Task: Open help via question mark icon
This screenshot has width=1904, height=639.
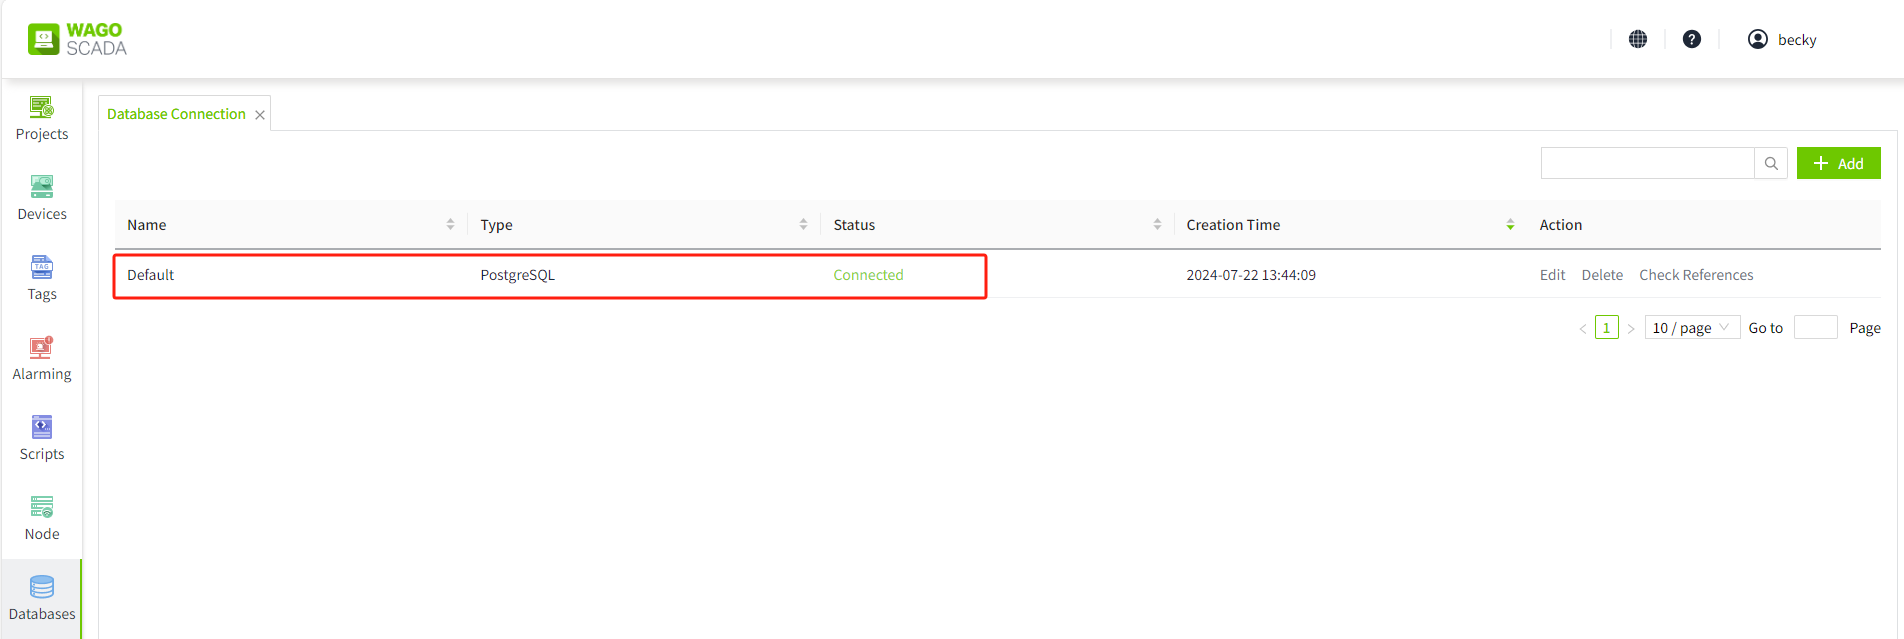Action: (x=1692, y=39)
